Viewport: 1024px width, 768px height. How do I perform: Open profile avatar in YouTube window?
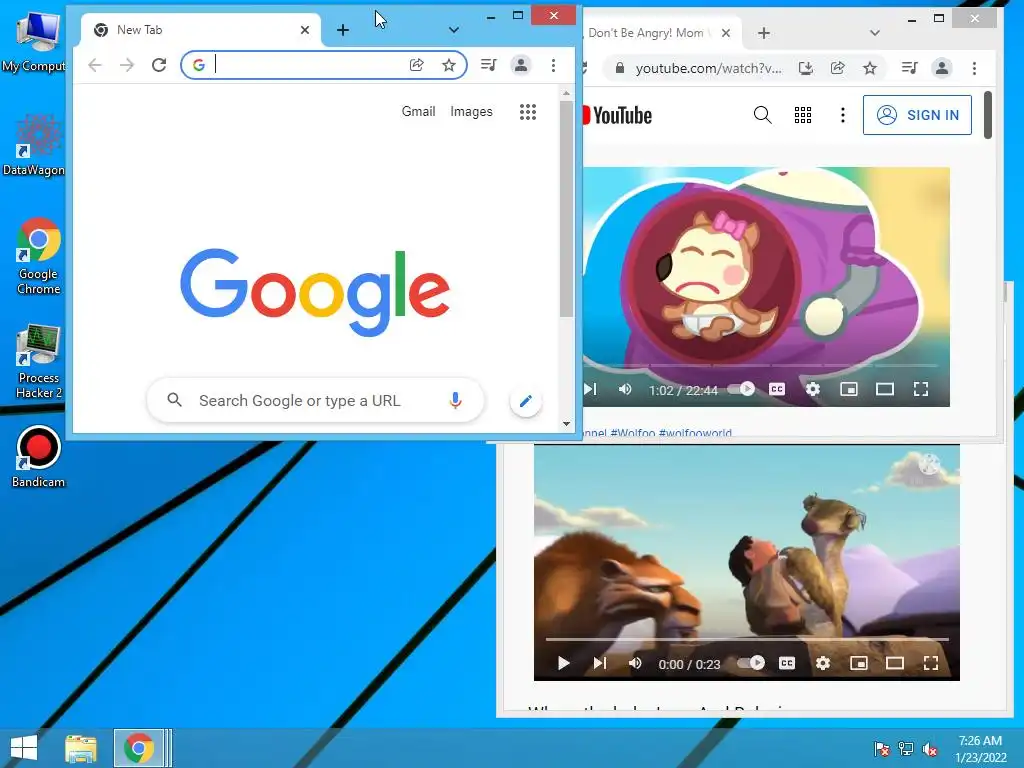pos(942,68)
